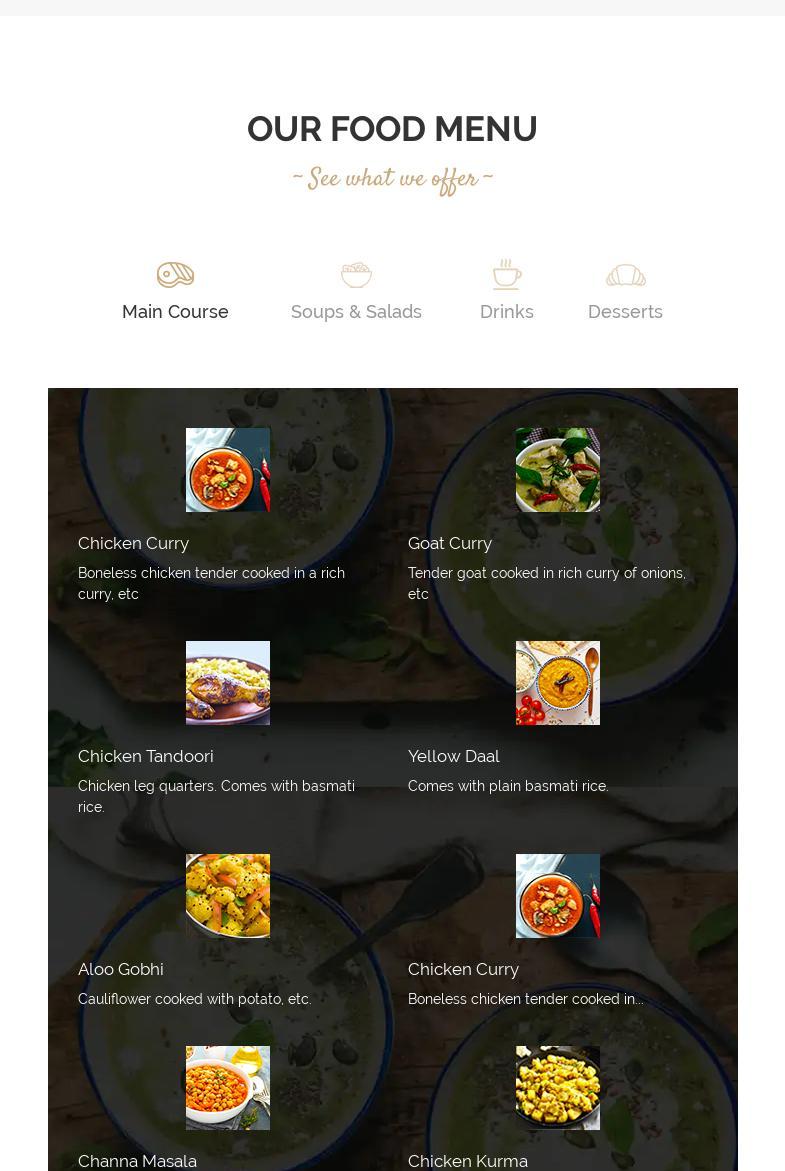Open the Aloo Gobhi dish picture
This screenshot has height=1171, width=785.
[228, 895]
